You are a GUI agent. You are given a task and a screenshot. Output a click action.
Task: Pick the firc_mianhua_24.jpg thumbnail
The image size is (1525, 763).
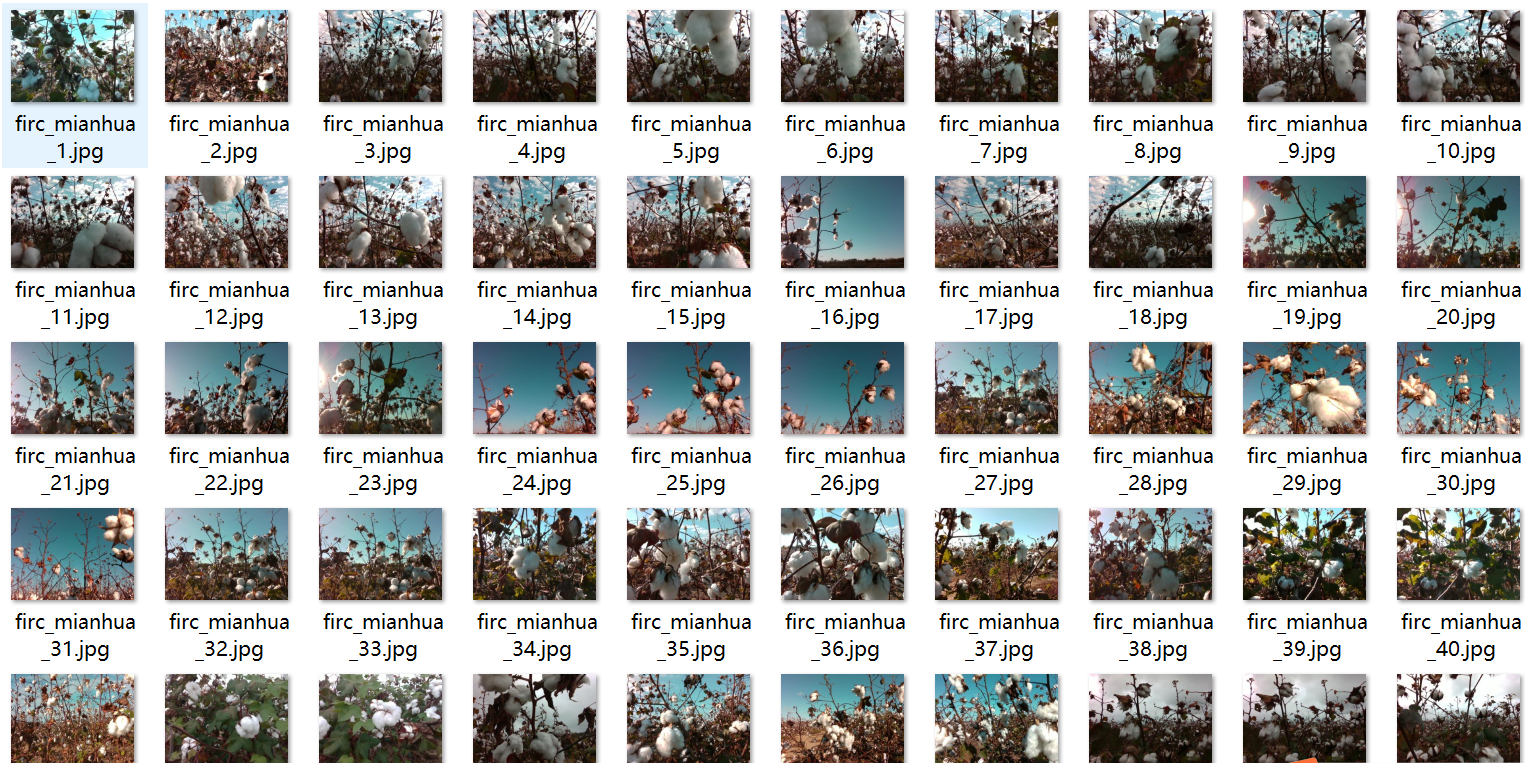[535, 388]
